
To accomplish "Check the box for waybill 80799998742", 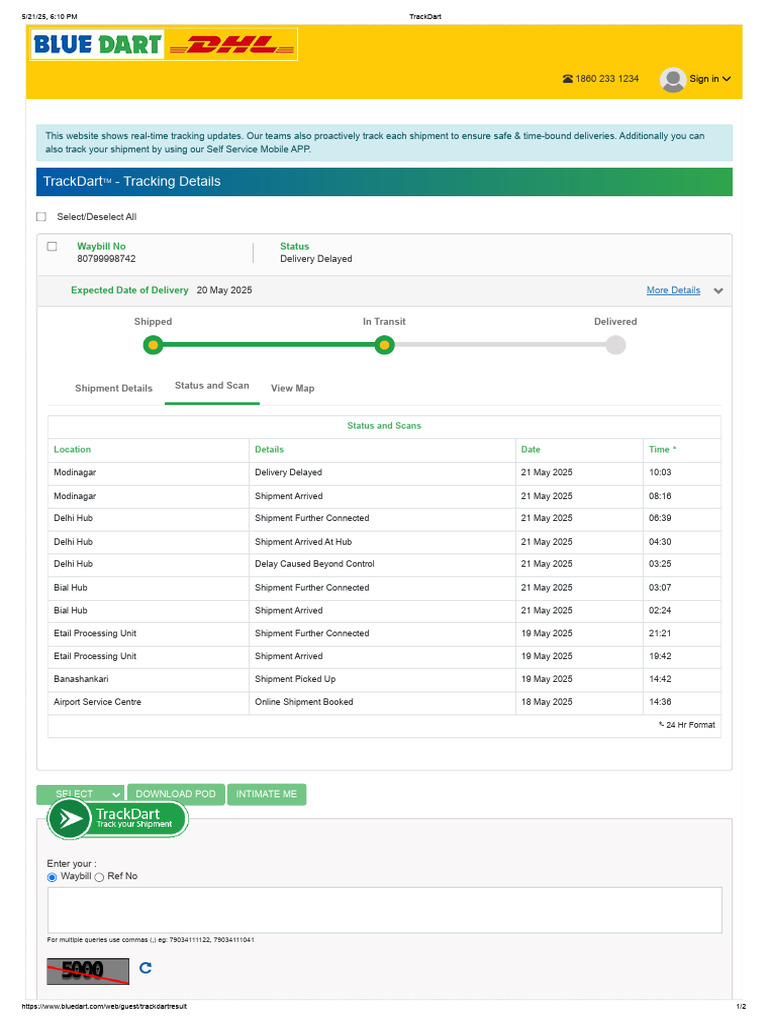I will tap(52, 247).
